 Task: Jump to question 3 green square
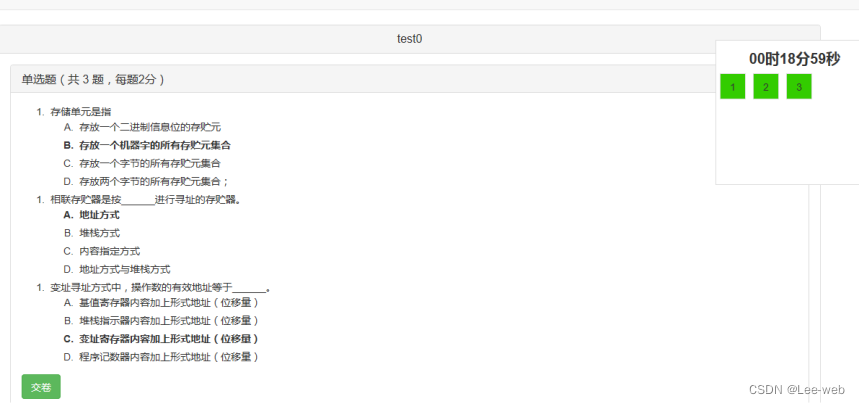point(799,87)
